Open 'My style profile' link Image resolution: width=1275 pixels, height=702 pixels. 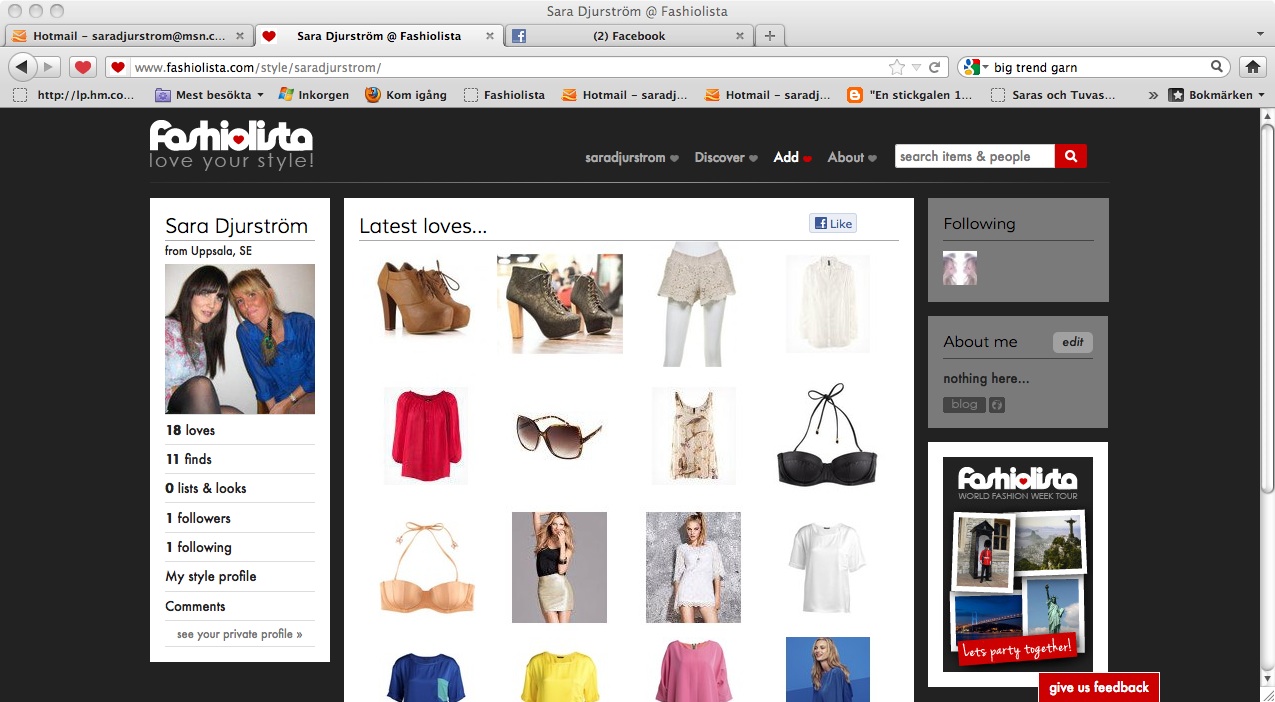point(211,576)
